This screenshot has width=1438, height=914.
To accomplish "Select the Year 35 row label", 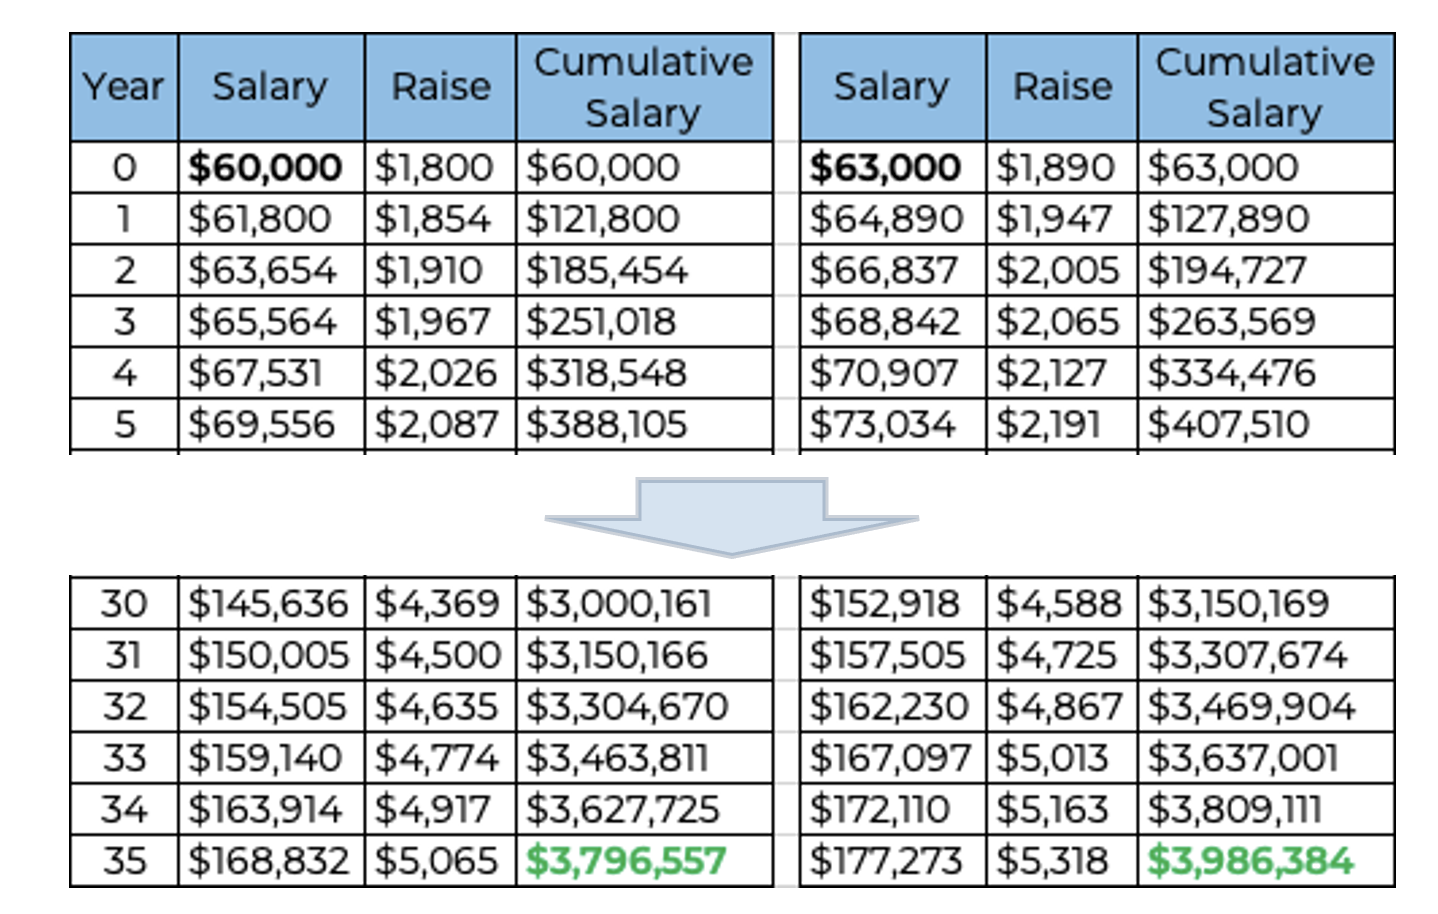I will (124, 861).
